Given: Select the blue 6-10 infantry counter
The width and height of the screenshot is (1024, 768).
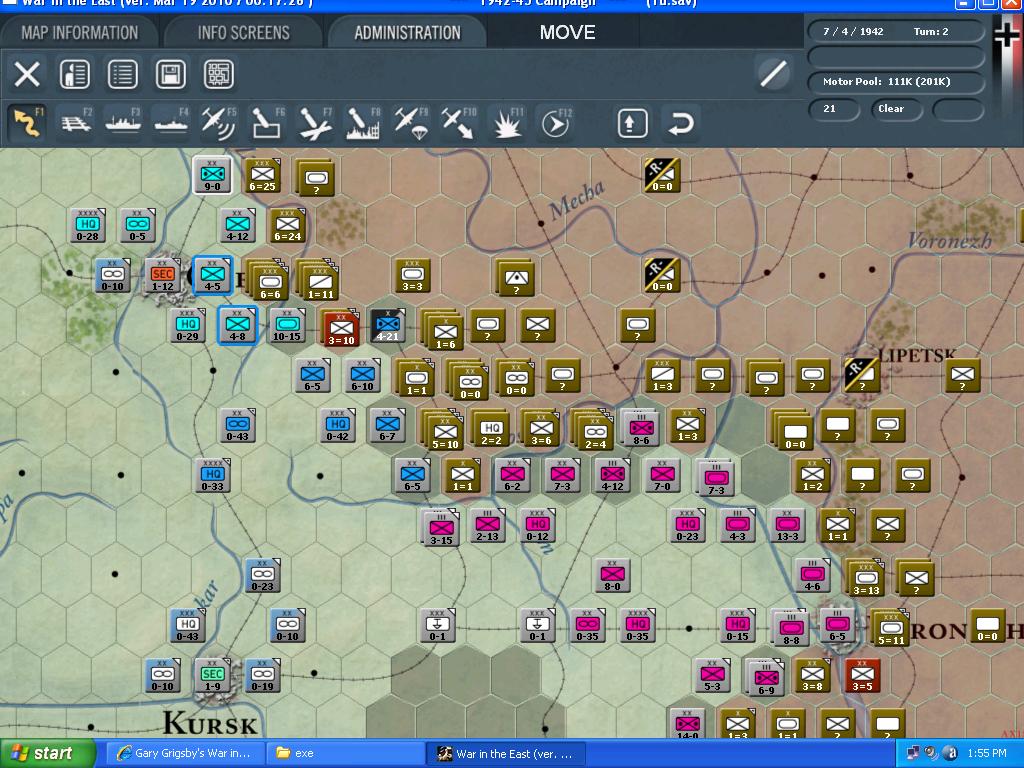Looking at the screenshot, I should click(362, 375).
